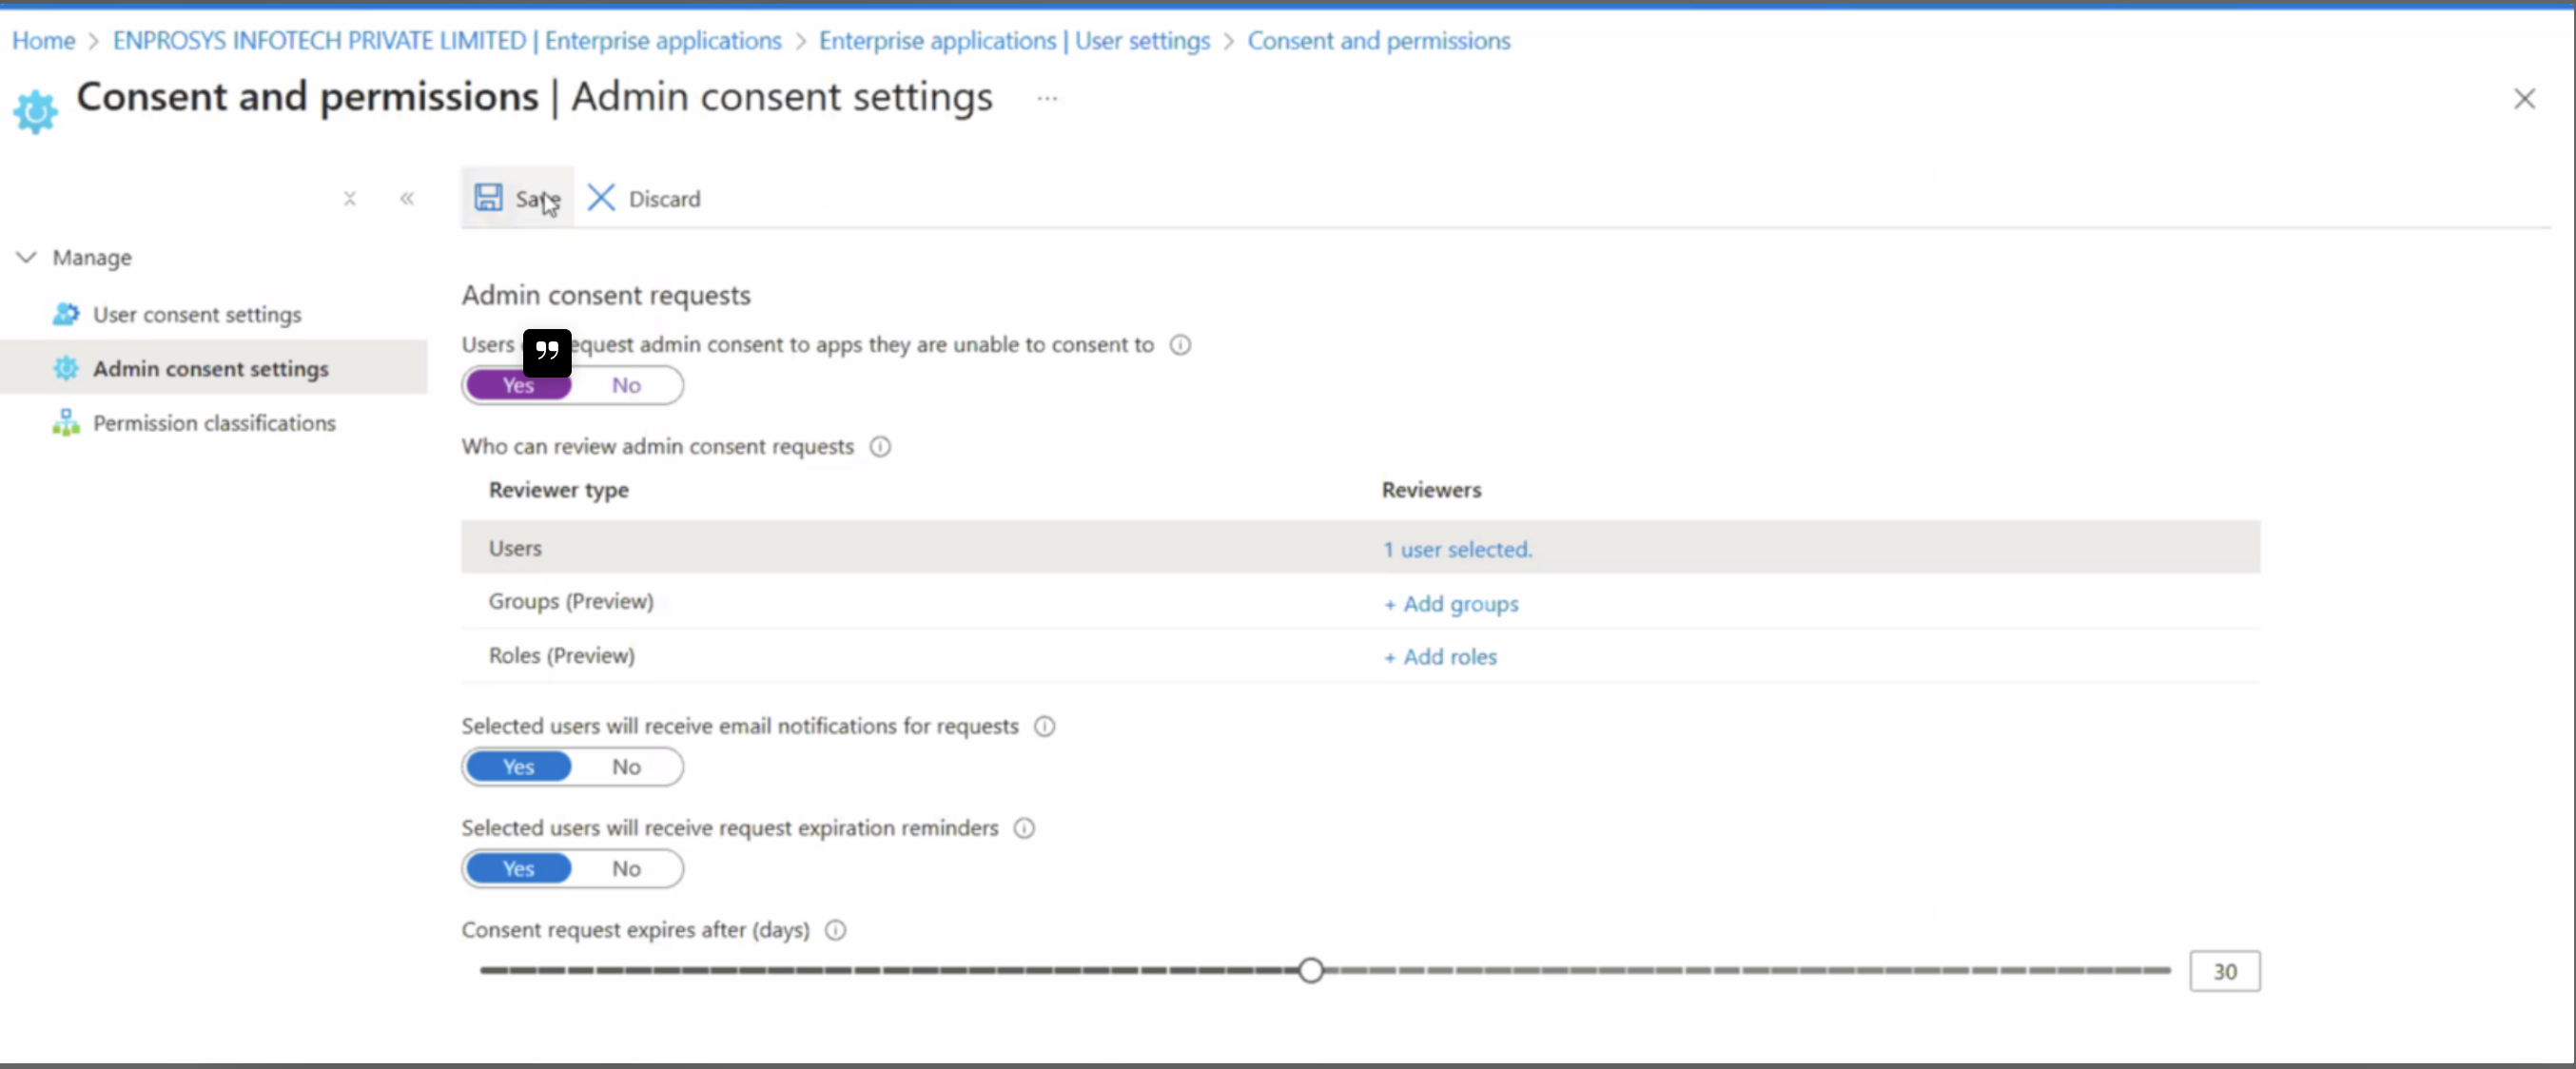This screenshot has width=2576, height=1069.
Task: Click the User consent settings icon
Action: 66,314
